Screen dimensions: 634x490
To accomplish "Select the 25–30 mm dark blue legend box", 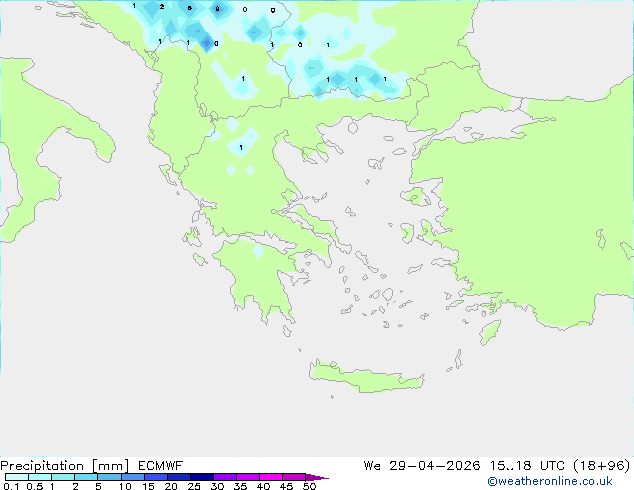I will click(x=202, y=477).
